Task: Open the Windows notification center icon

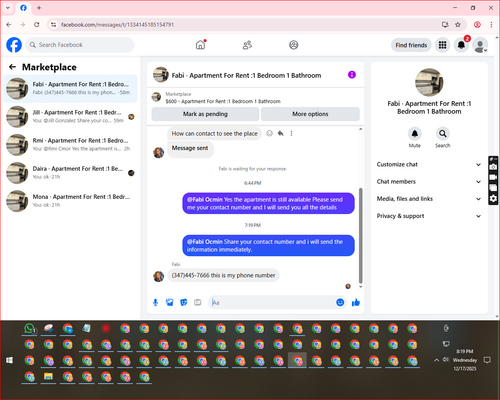Action: pyautogui.click(x=487, y=360)
